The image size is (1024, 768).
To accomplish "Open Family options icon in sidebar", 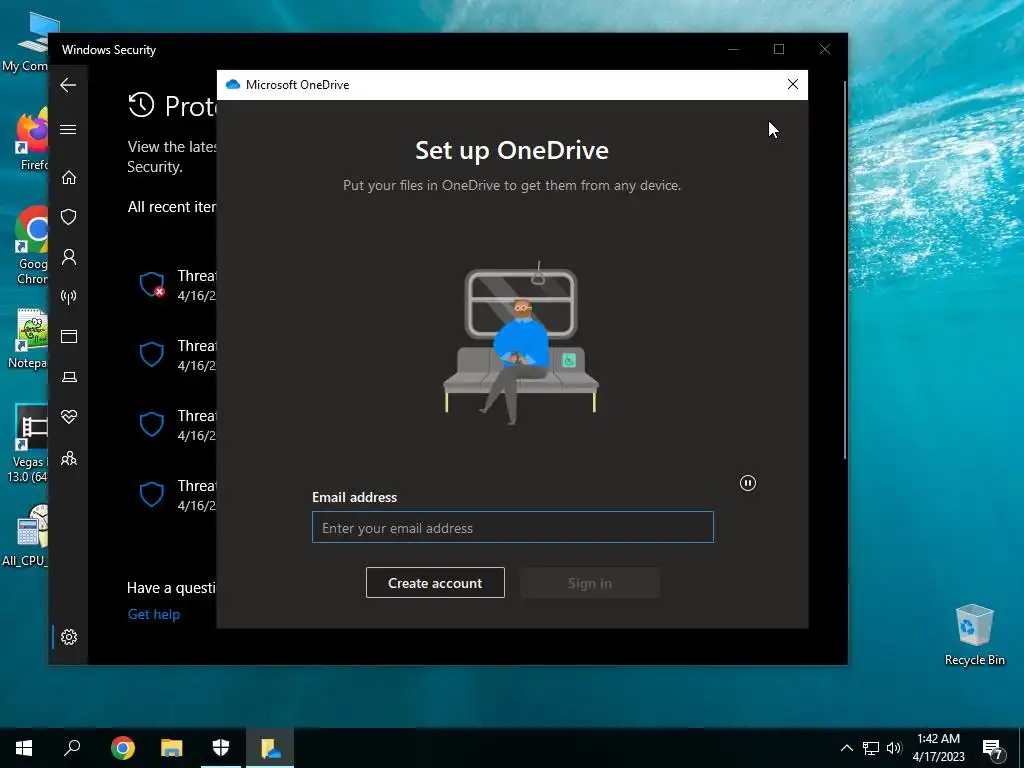I will [x=69, y=458].
